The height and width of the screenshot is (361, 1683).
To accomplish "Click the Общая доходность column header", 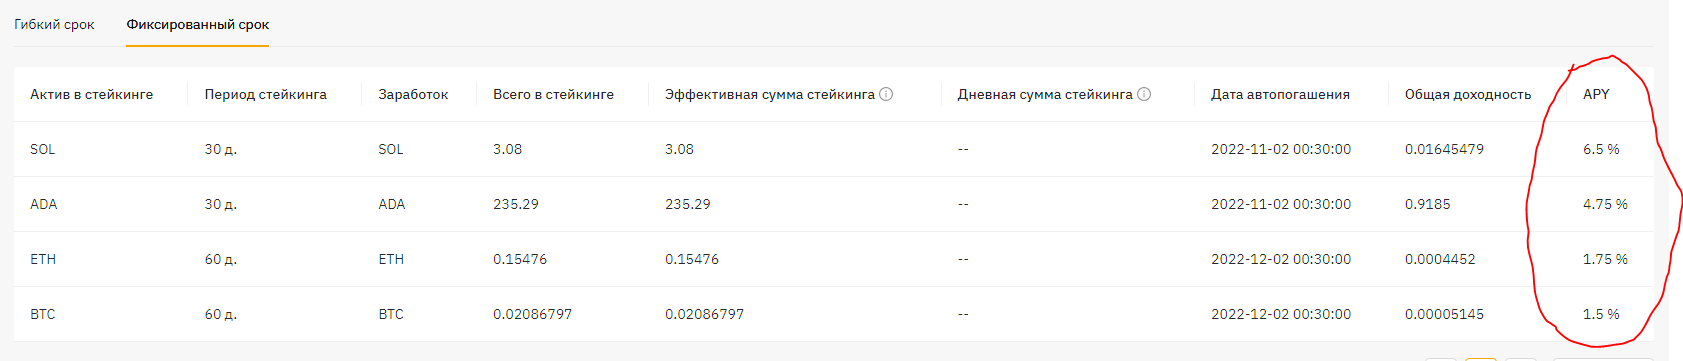I will click(1468, 94).
